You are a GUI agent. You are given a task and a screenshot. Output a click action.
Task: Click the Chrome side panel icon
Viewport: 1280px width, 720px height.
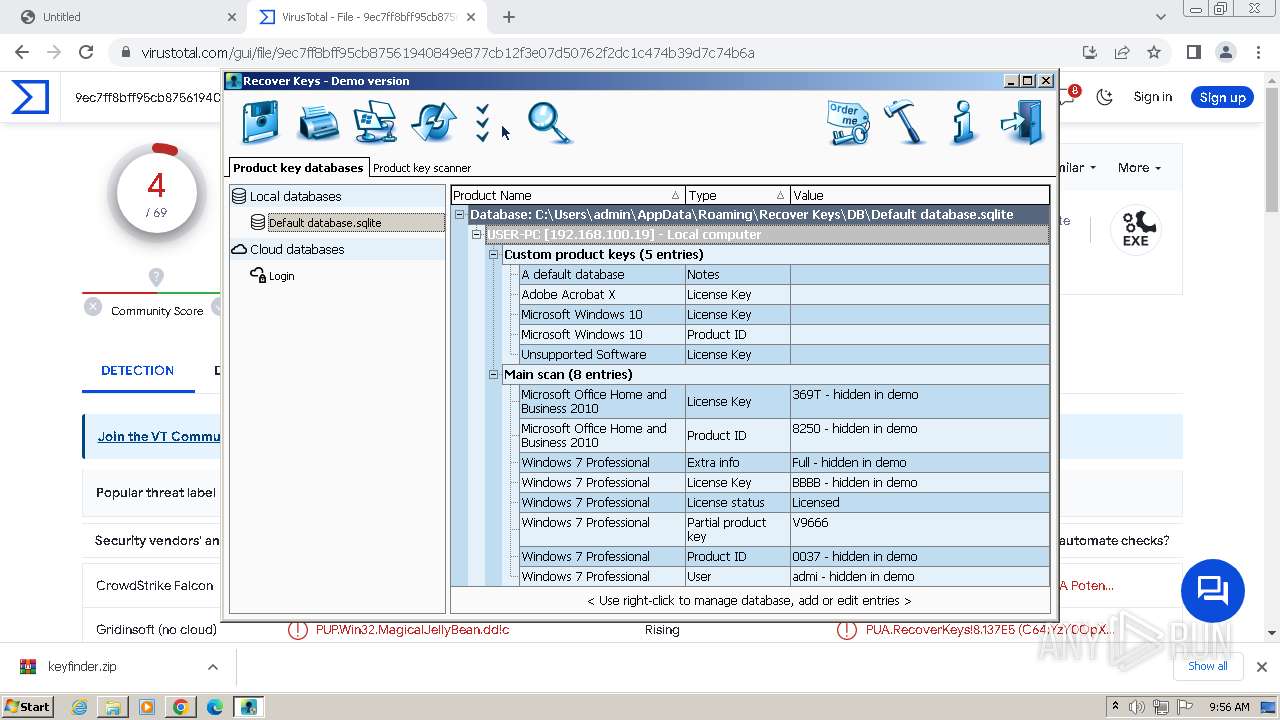[x=1194, y=52]
